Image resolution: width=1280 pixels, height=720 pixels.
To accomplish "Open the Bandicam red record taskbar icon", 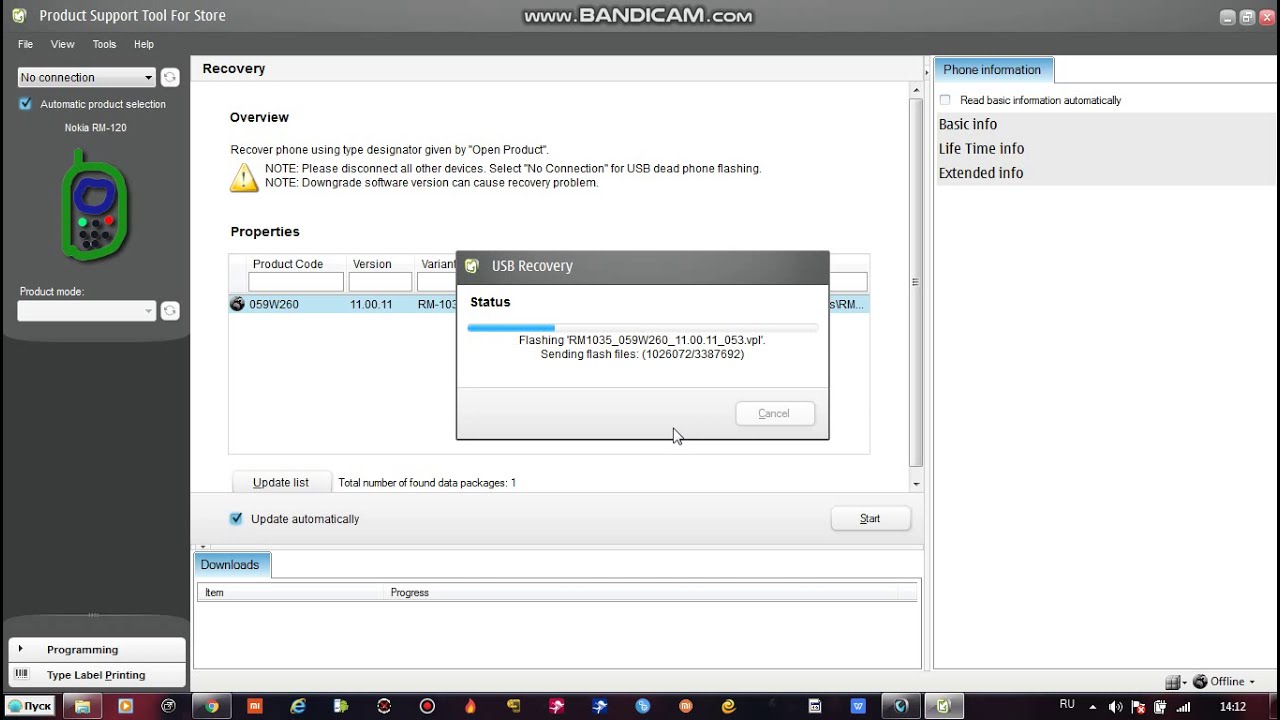I will tap(427, 706).
